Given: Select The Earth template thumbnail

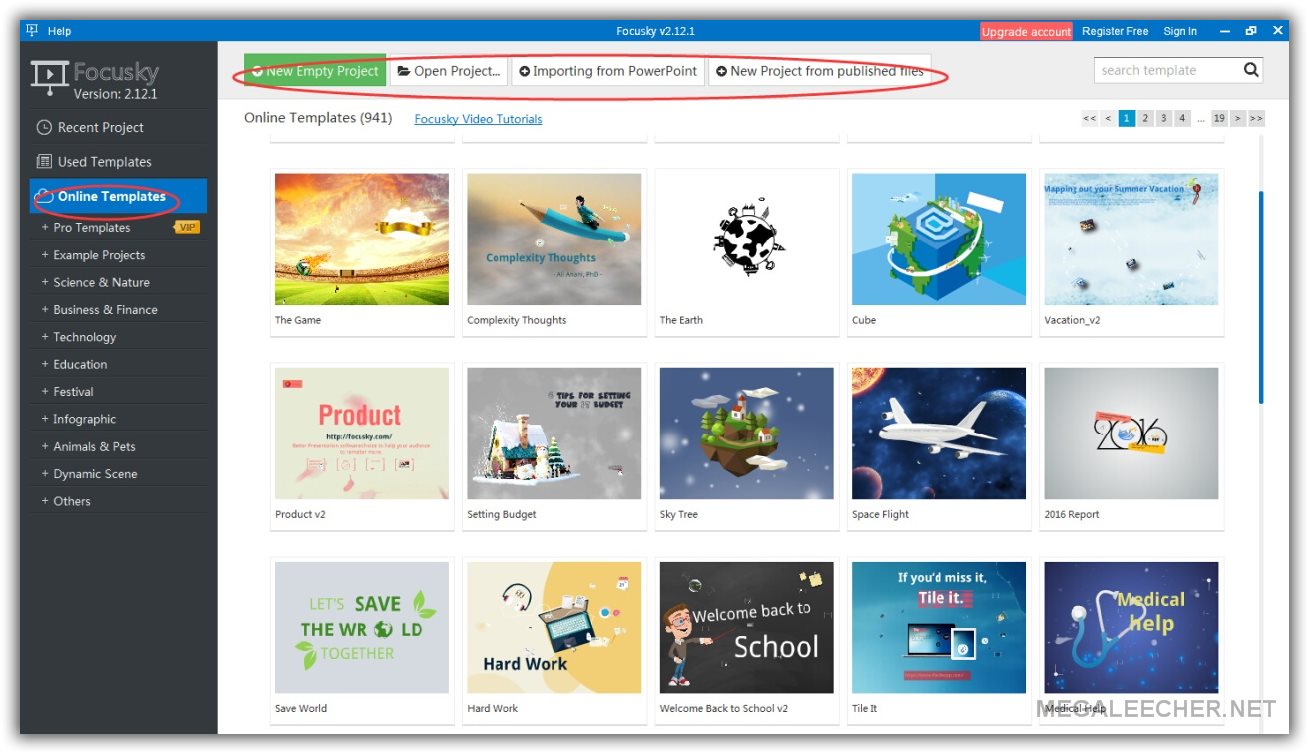Looking at the screenshot, I should click(747, 239).
